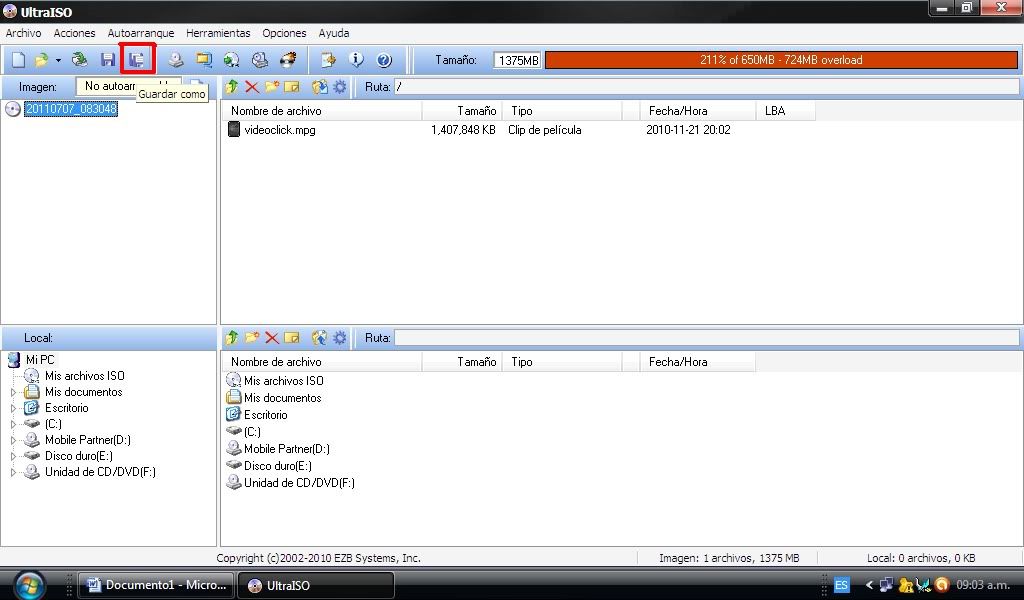Screen dimensions: 1024x600
Task: Click New folder icon in image toolbar
Action: pos(272,86)
